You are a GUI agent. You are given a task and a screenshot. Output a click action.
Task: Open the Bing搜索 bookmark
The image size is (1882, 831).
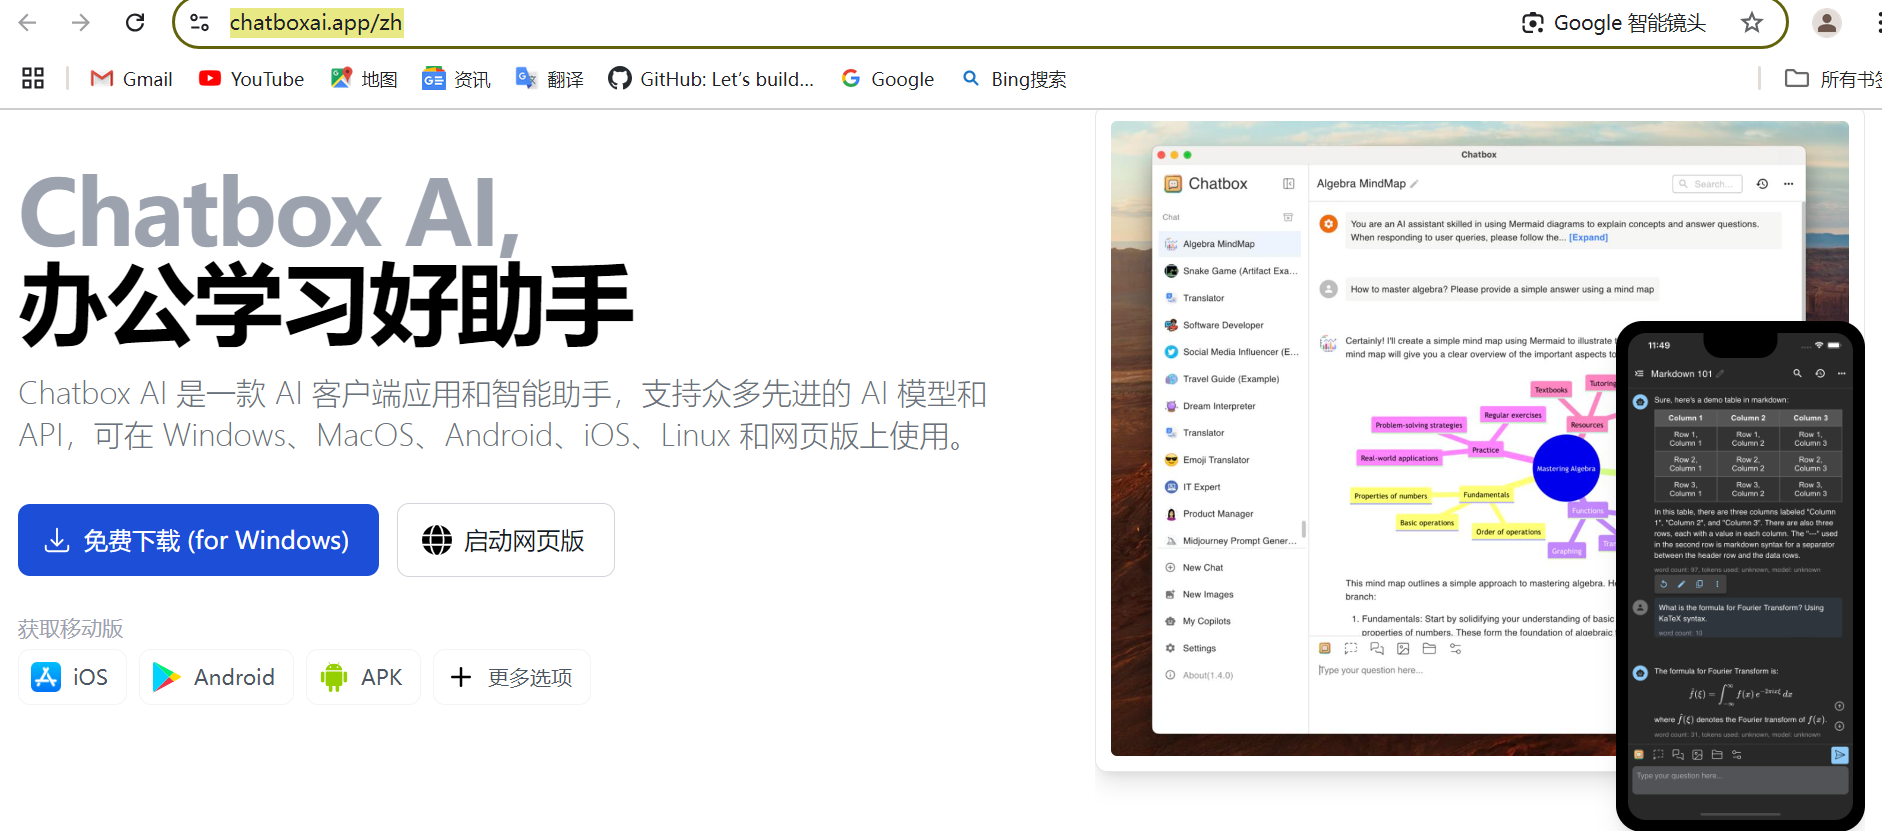[x=1014, y=79]
